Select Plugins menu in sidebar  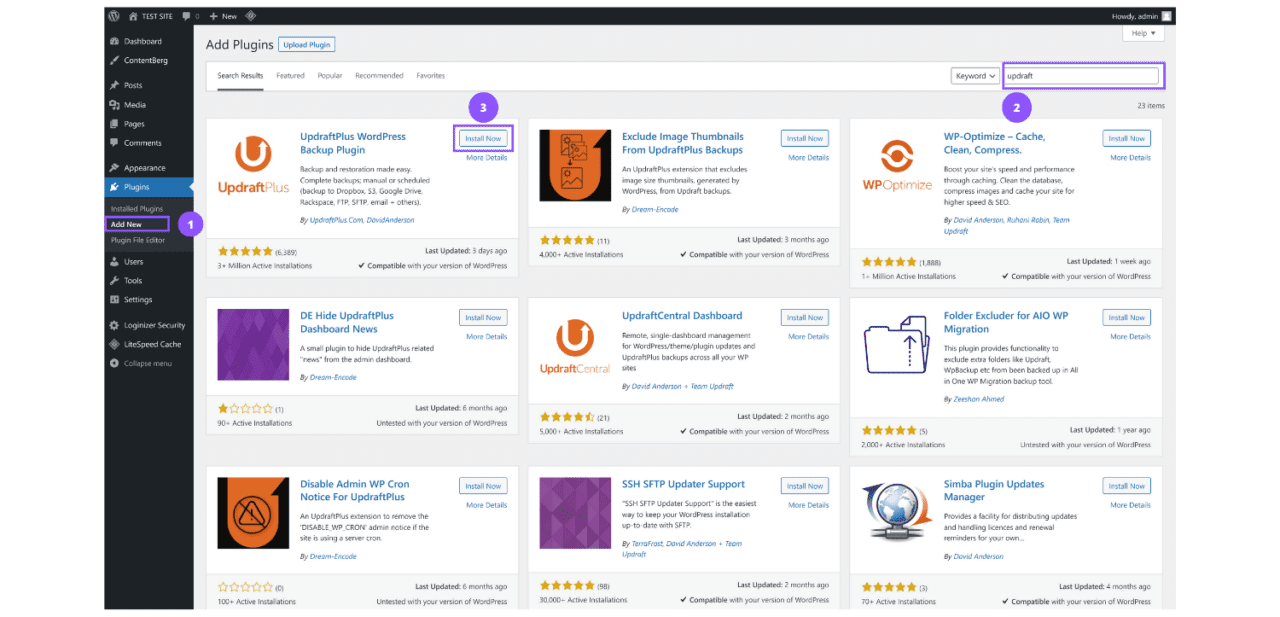point(149,187)
